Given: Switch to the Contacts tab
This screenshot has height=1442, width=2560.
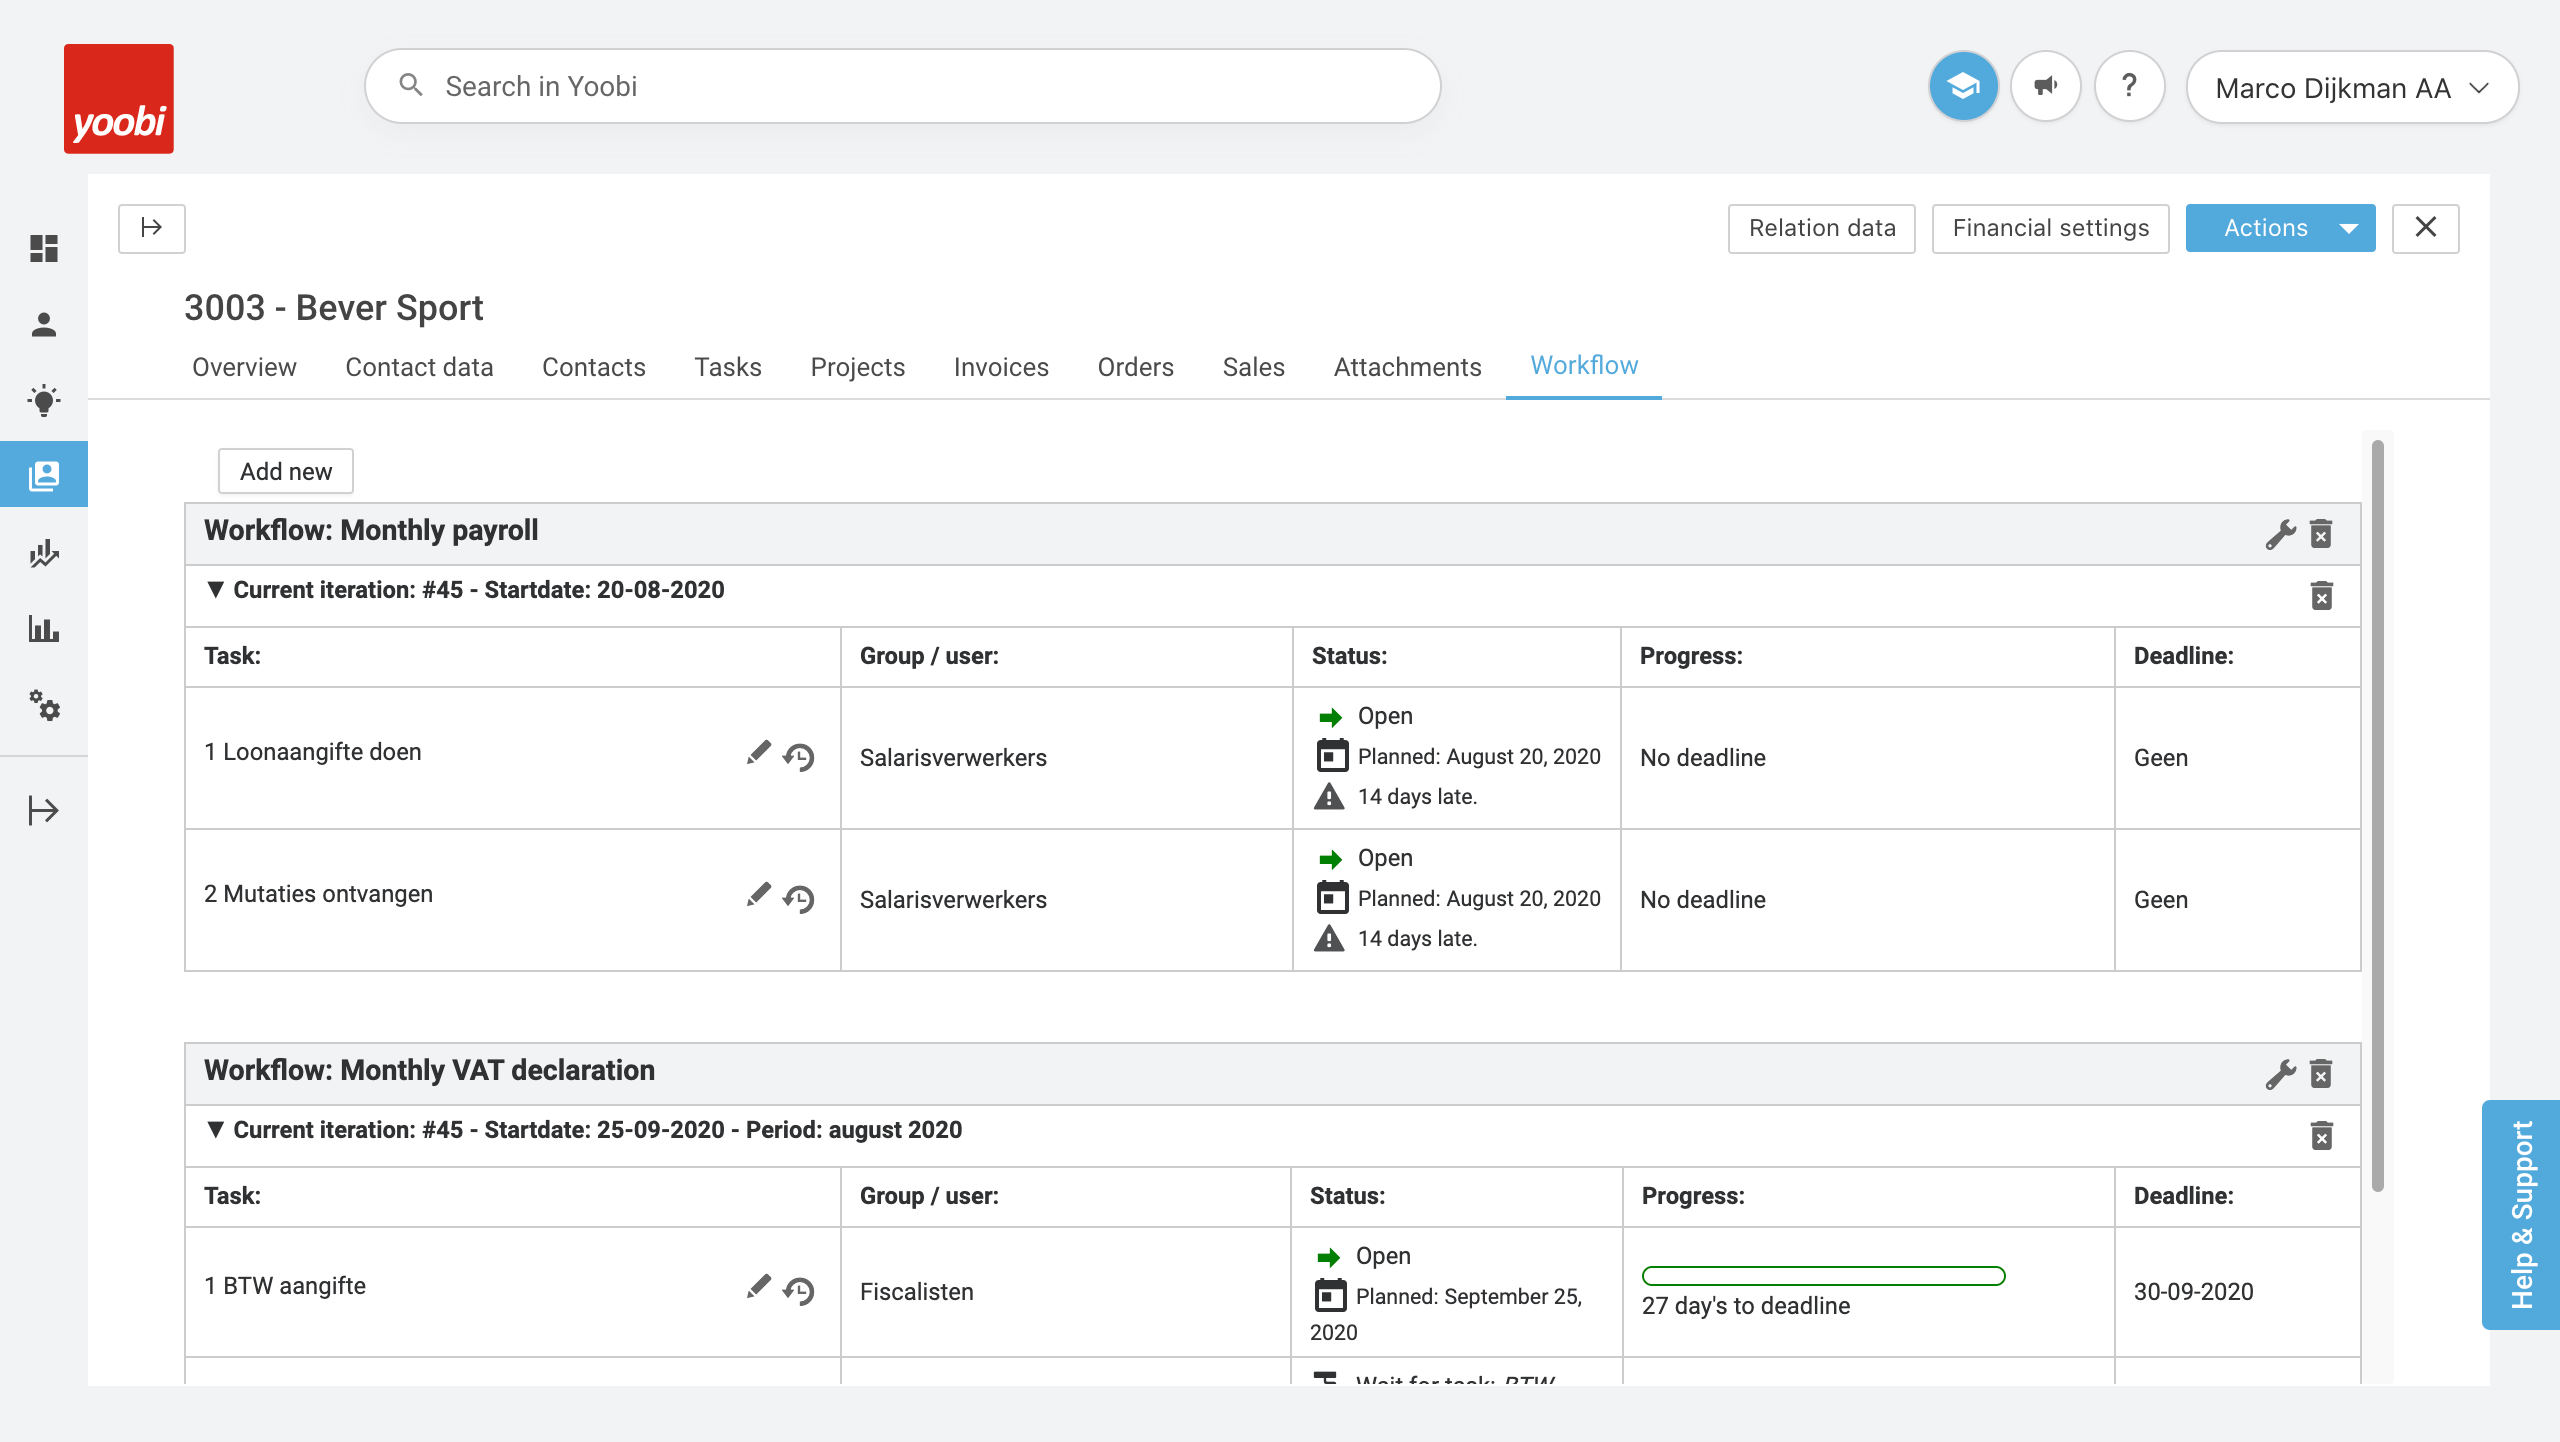Looking at the screenshot, I should pyautogui.click(x=594, y=367).
